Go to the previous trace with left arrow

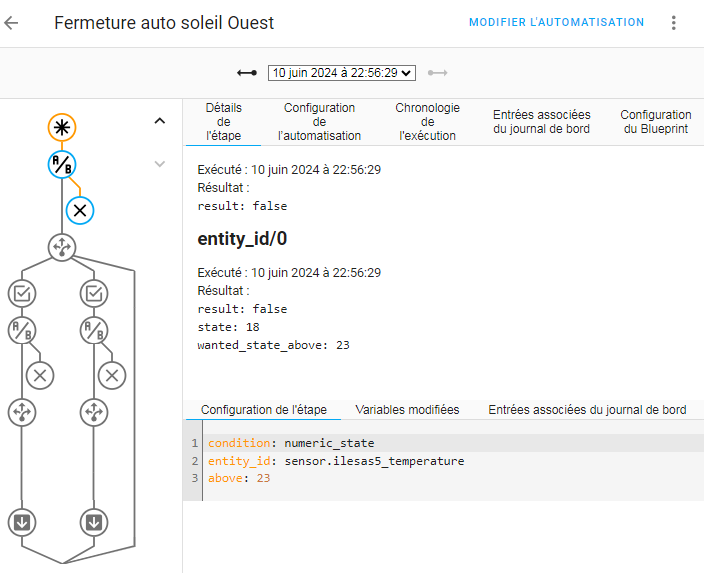click(247, 73)
